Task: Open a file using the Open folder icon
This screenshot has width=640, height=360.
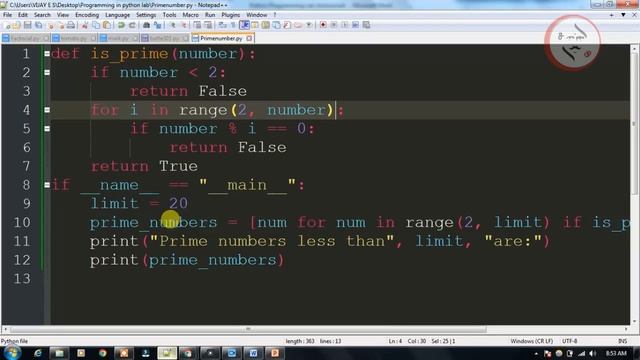Action: tap(16, 25)
